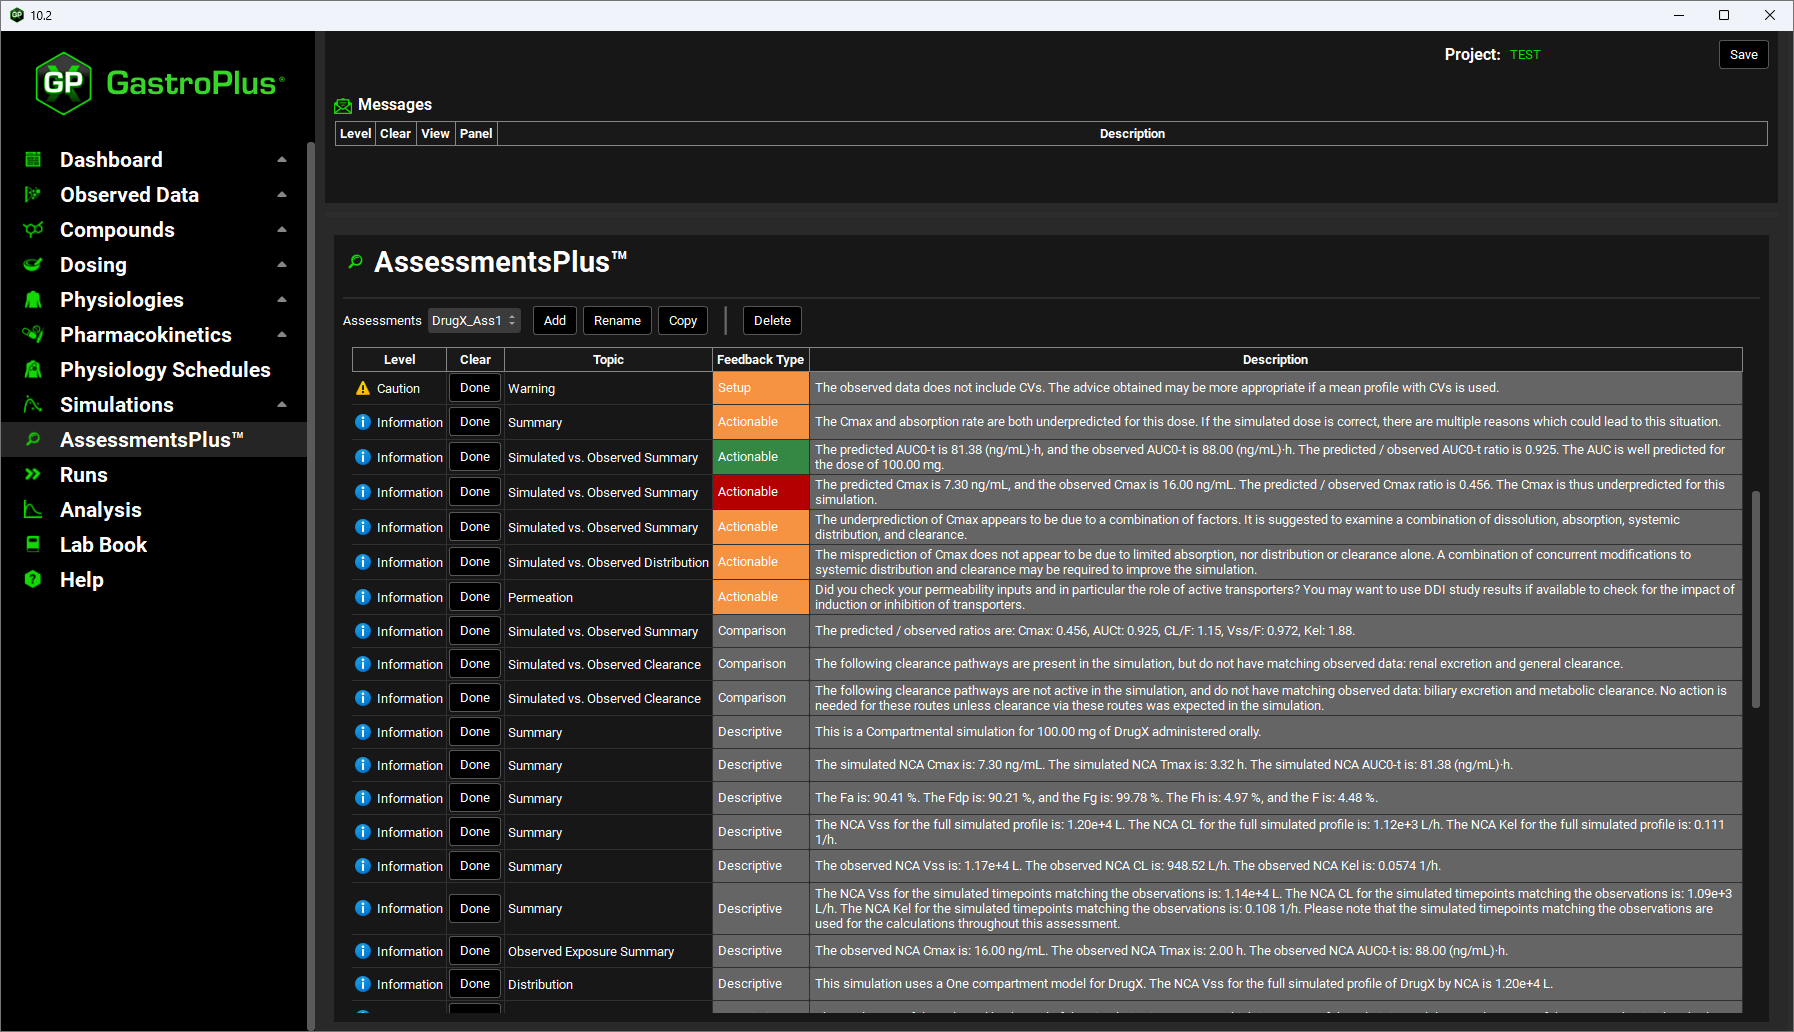The image size is (1794, 1032).
Task: Expand the Compounds section arrow
Action: 282,230
